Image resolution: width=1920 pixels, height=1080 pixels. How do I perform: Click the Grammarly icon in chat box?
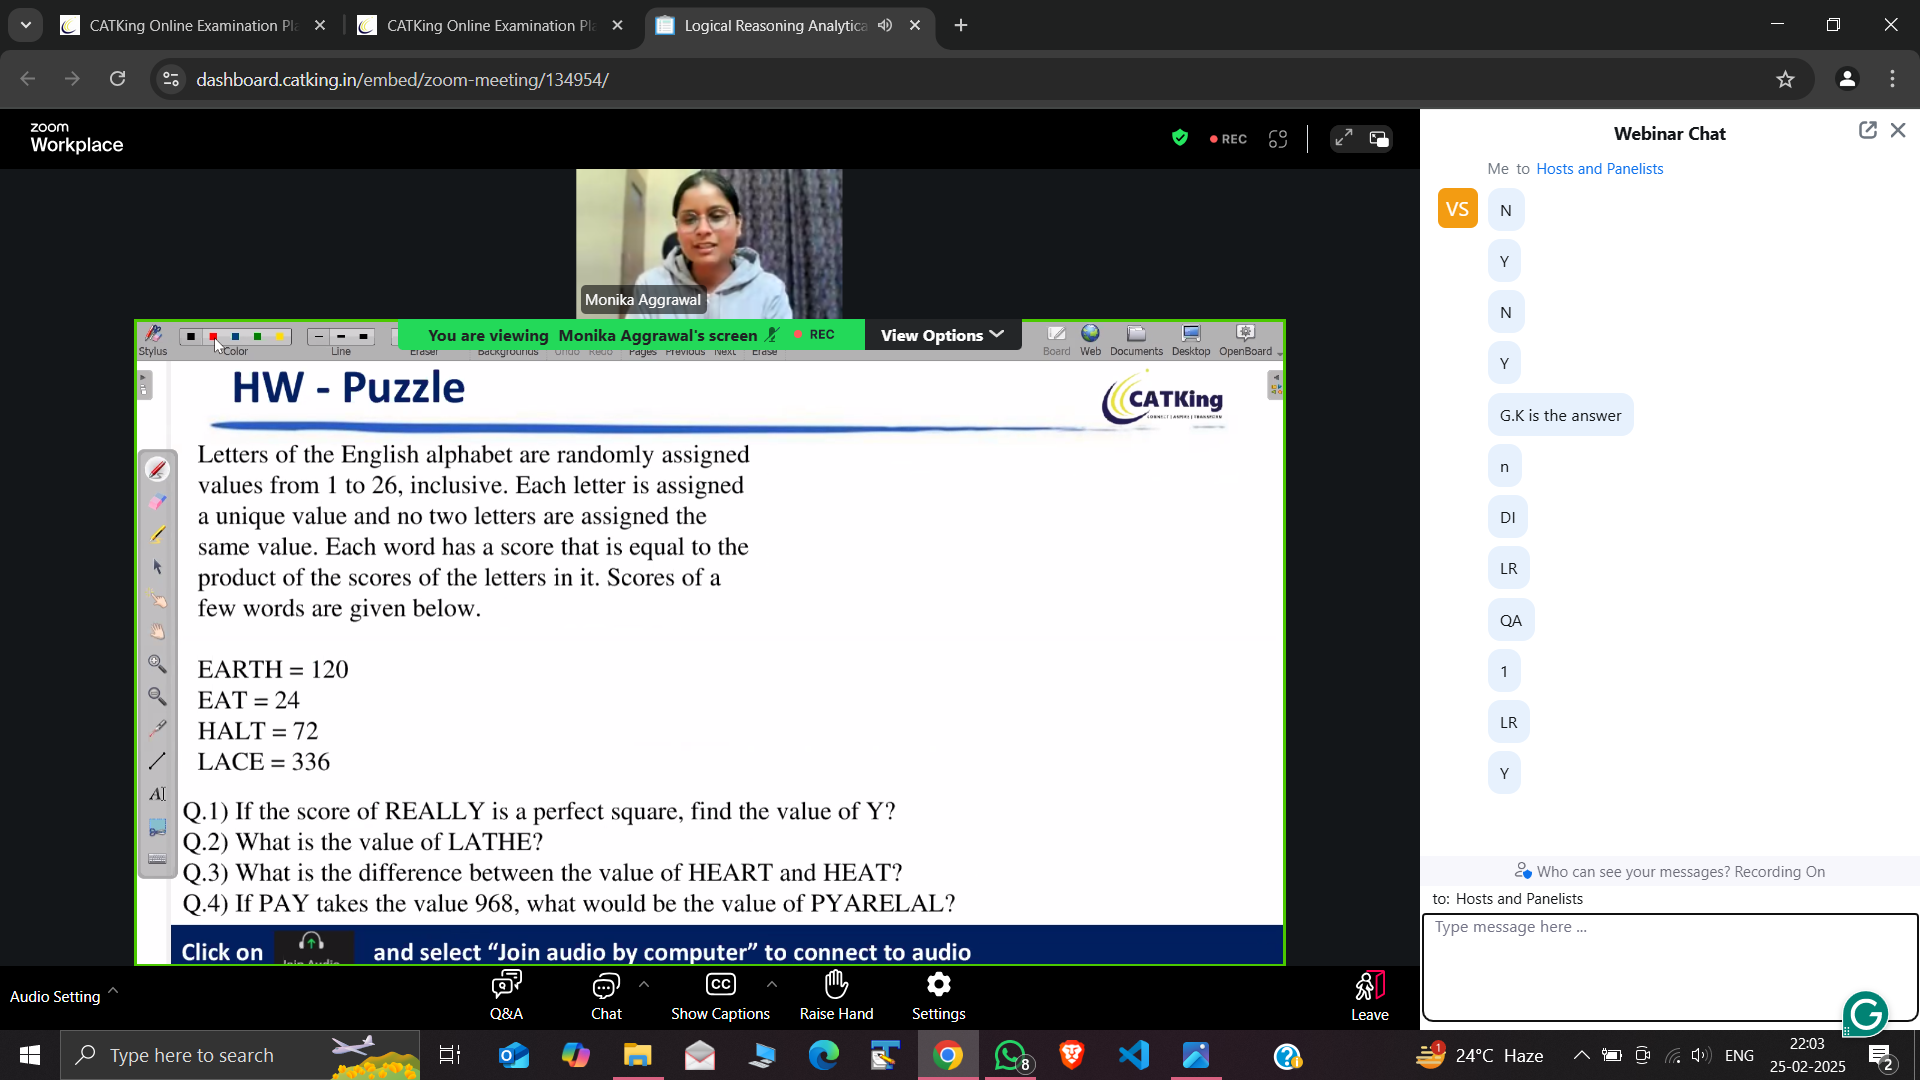(x=1865, y=1014)
